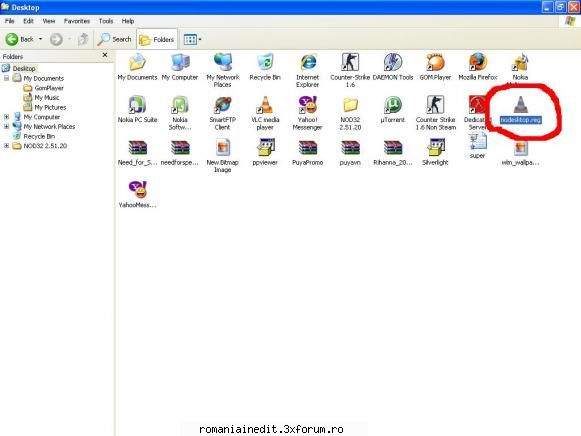This screenshot has height=436, width=581.
Task: Select My Network Places icon in file area
Action: pyautogui.click(x=223, y=70)
